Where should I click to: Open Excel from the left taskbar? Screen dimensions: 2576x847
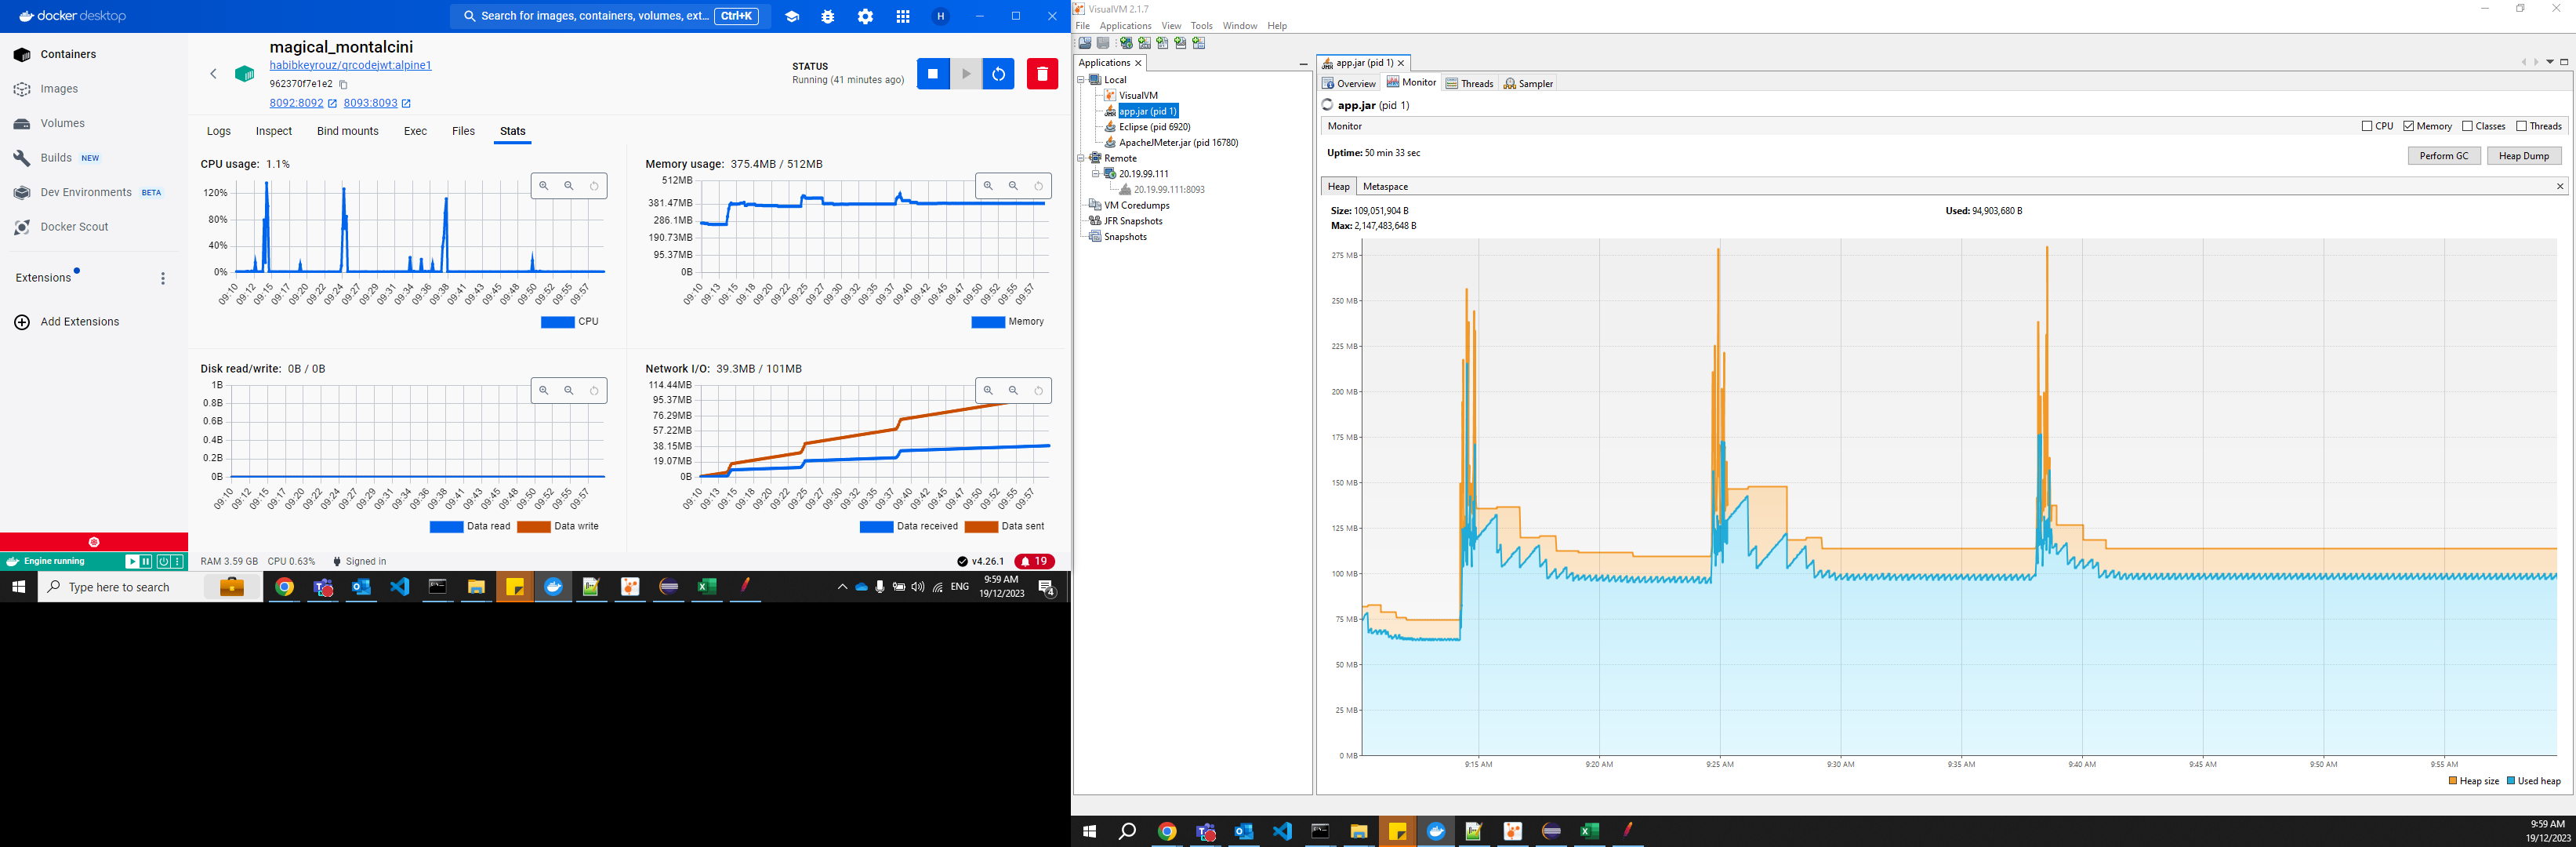[x=707, y=587]
